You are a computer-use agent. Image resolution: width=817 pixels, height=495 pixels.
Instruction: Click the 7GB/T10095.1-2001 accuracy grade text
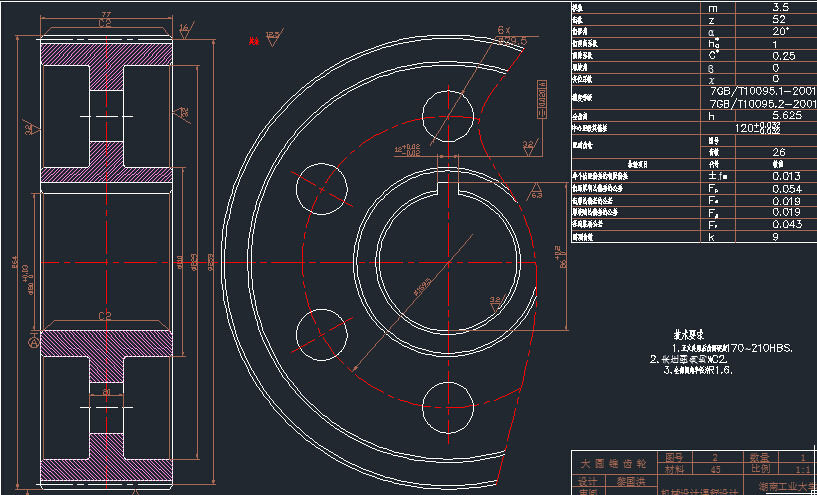pyautogui.click(x=762, y=91)
